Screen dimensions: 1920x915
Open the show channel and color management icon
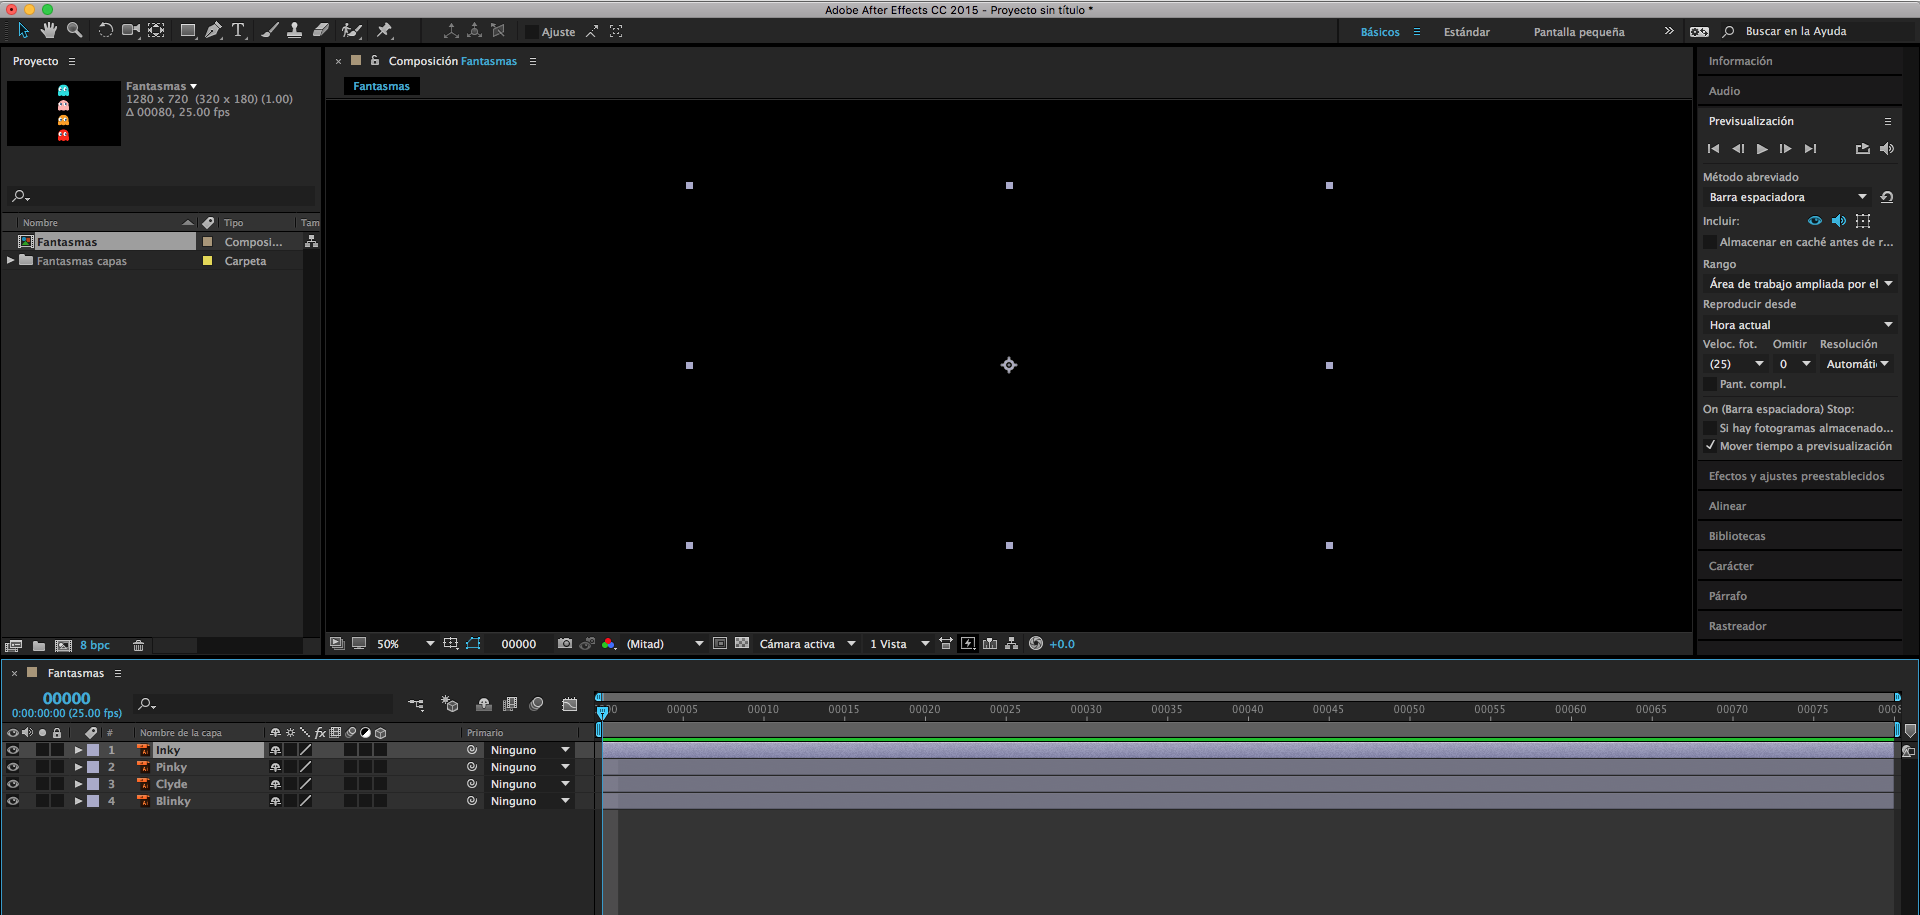608,644
